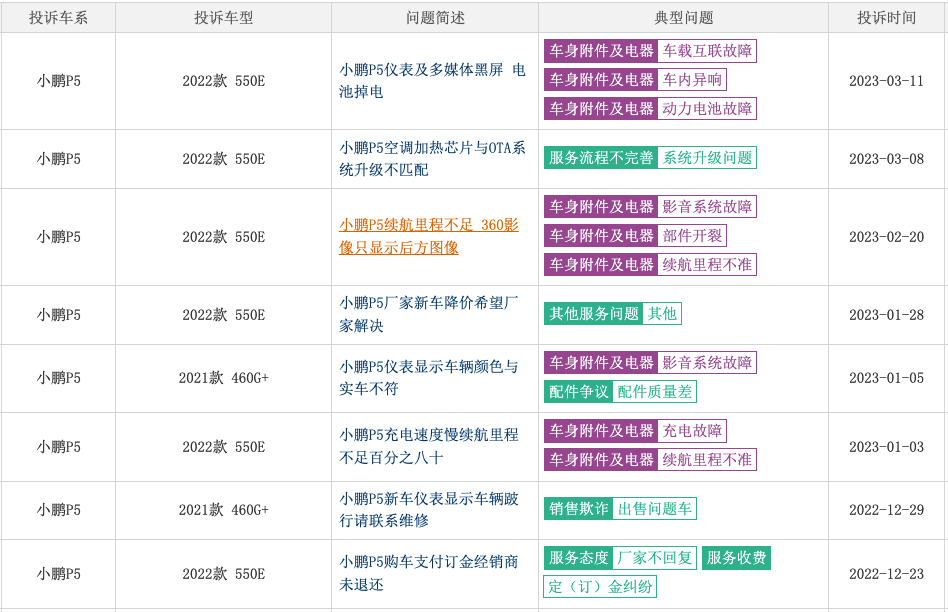Open link '小鹏P5续航里程不足 360影像只显示后方图像'
This screenshot has width=948, height=612.
coord(429,236)
